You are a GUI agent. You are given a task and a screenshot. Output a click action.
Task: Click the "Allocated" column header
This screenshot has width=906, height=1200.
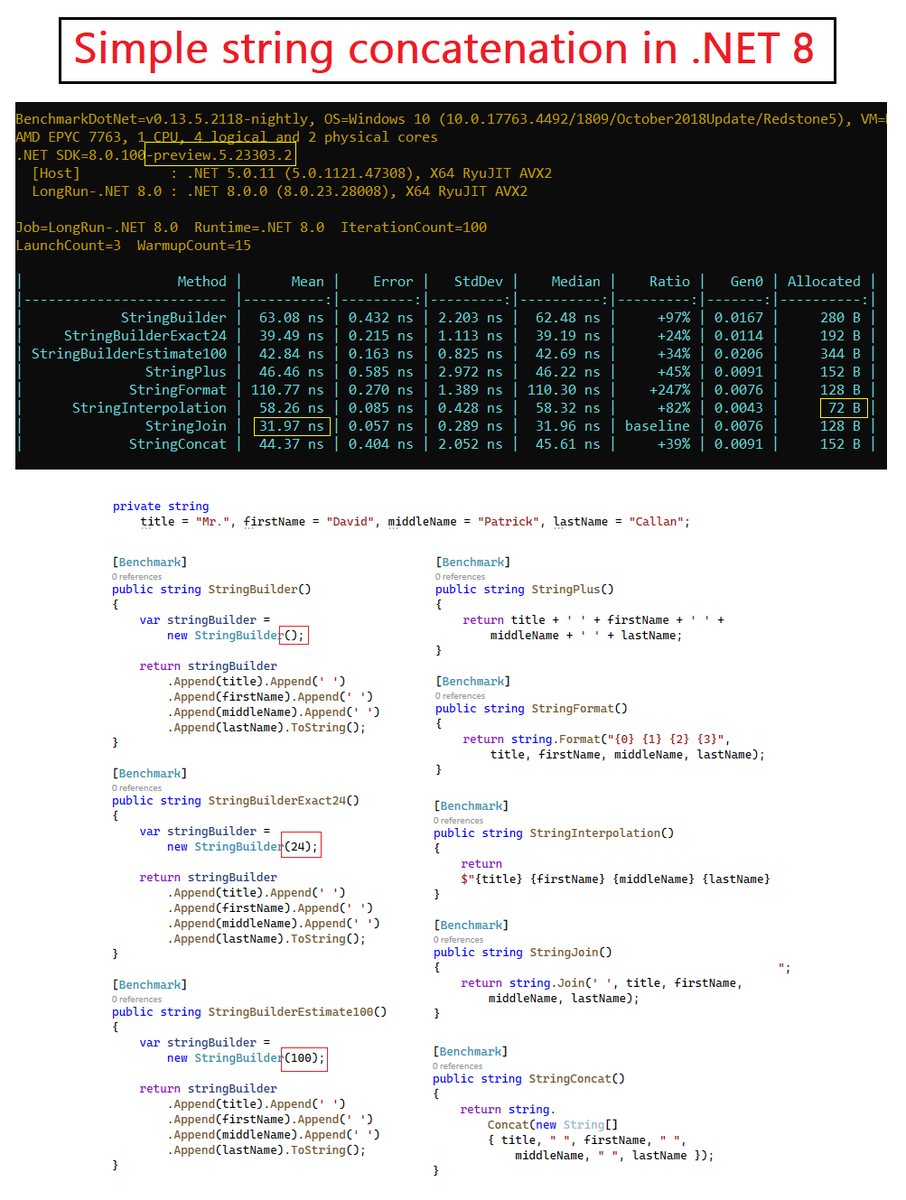pos(823,281)
